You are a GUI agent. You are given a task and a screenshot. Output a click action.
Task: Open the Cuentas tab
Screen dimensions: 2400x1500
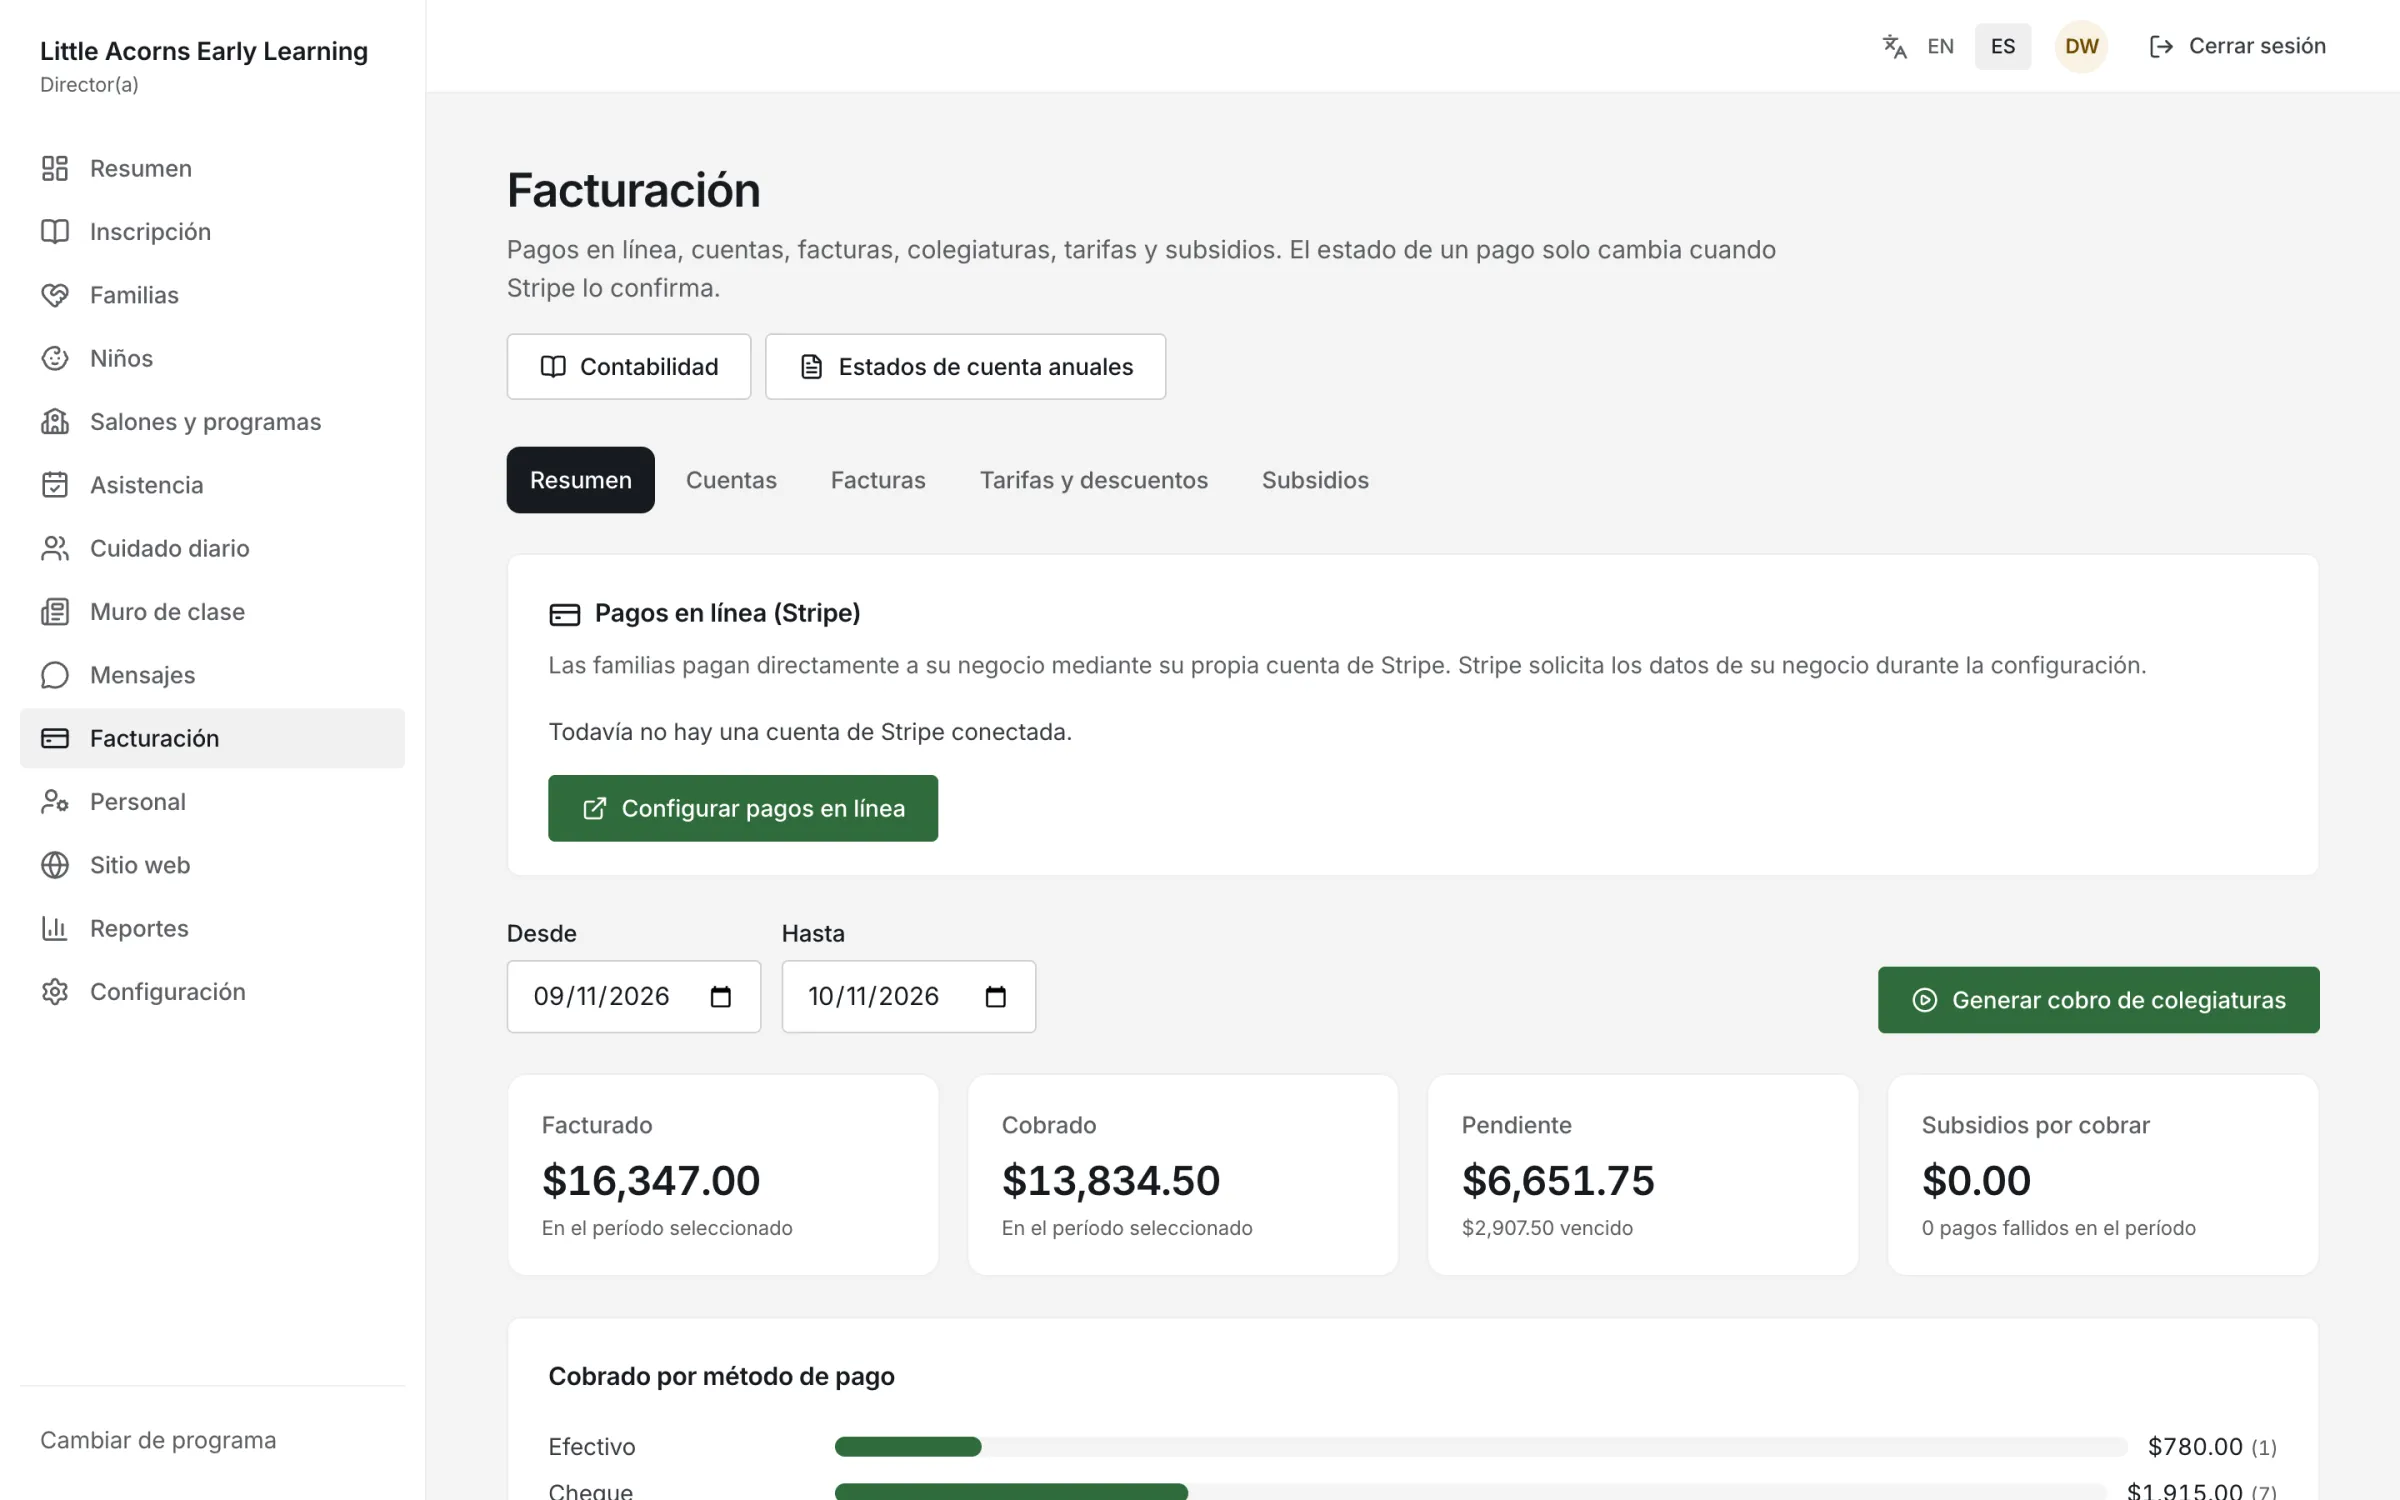click(x=731, y=480)
